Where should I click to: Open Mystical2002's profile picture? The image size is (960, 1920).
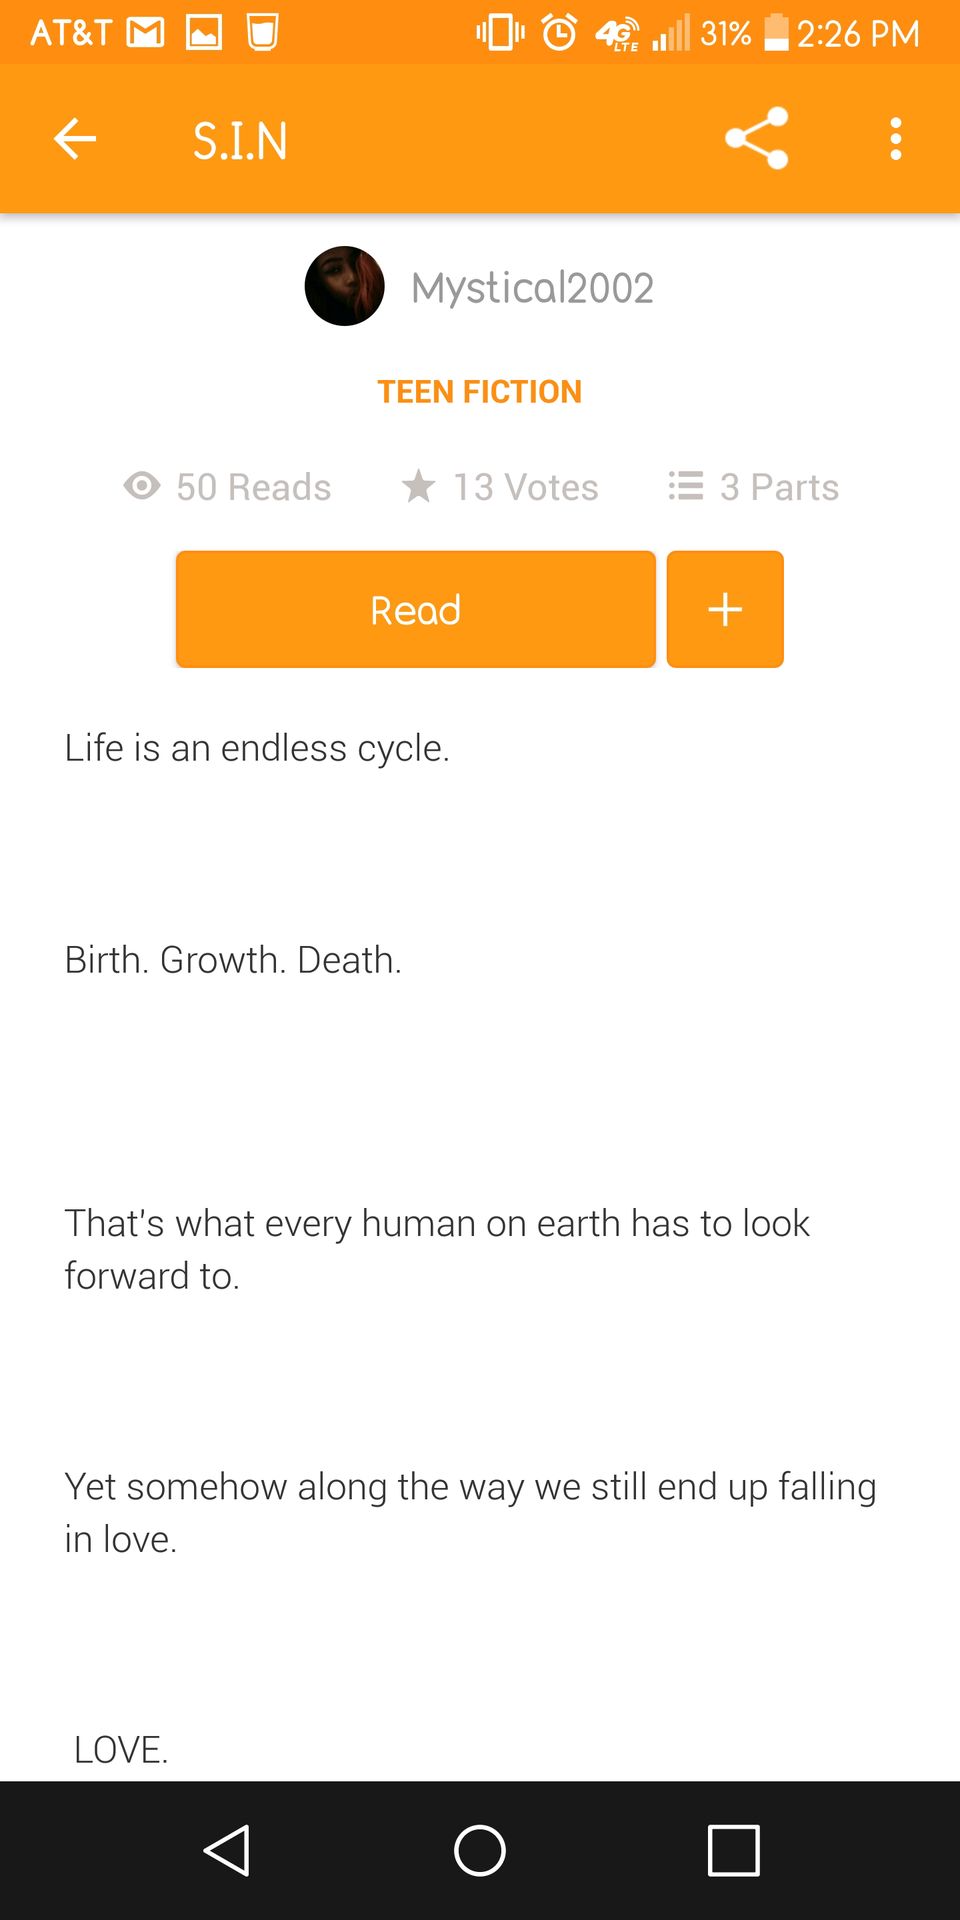(344, 286)
